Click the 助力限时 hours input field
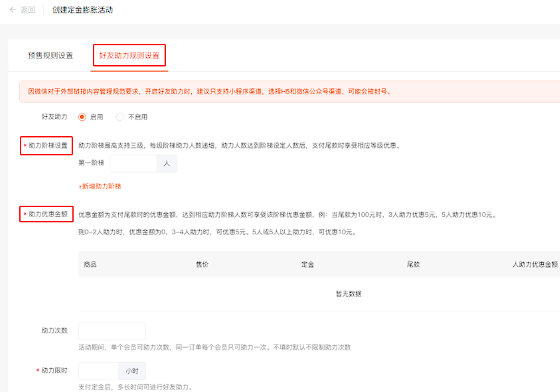 click(98, 371)
